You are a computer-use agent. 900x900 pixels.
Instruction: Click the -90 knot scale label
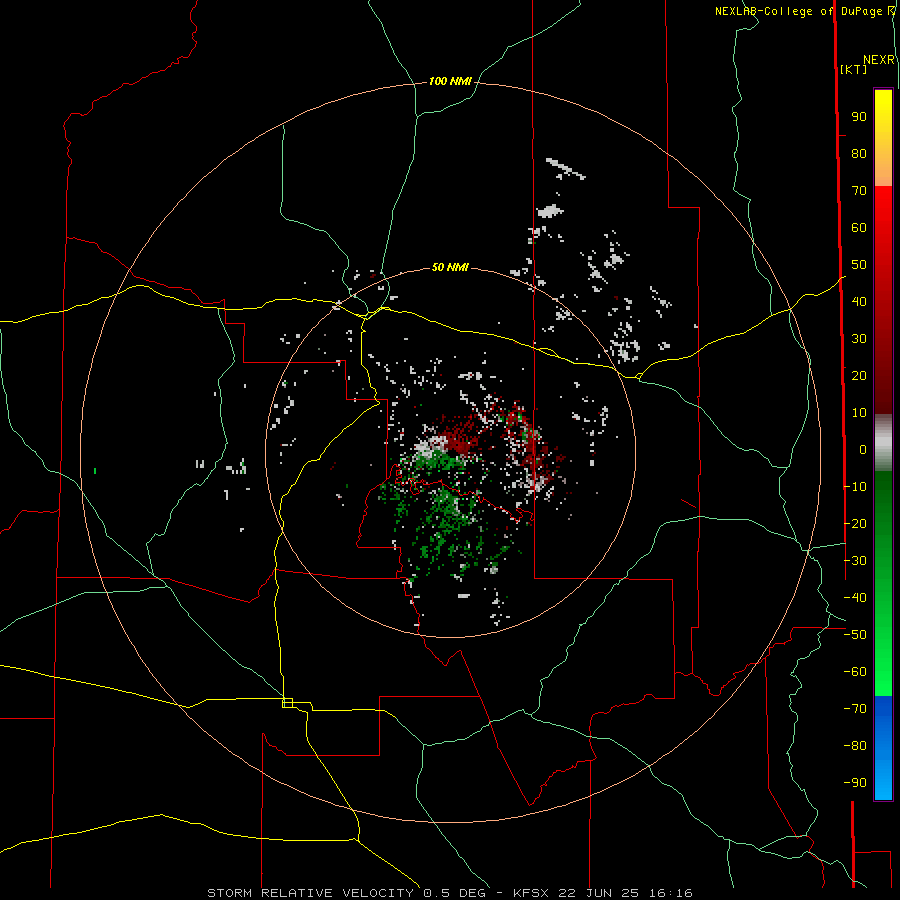click(x=855, y=782)
